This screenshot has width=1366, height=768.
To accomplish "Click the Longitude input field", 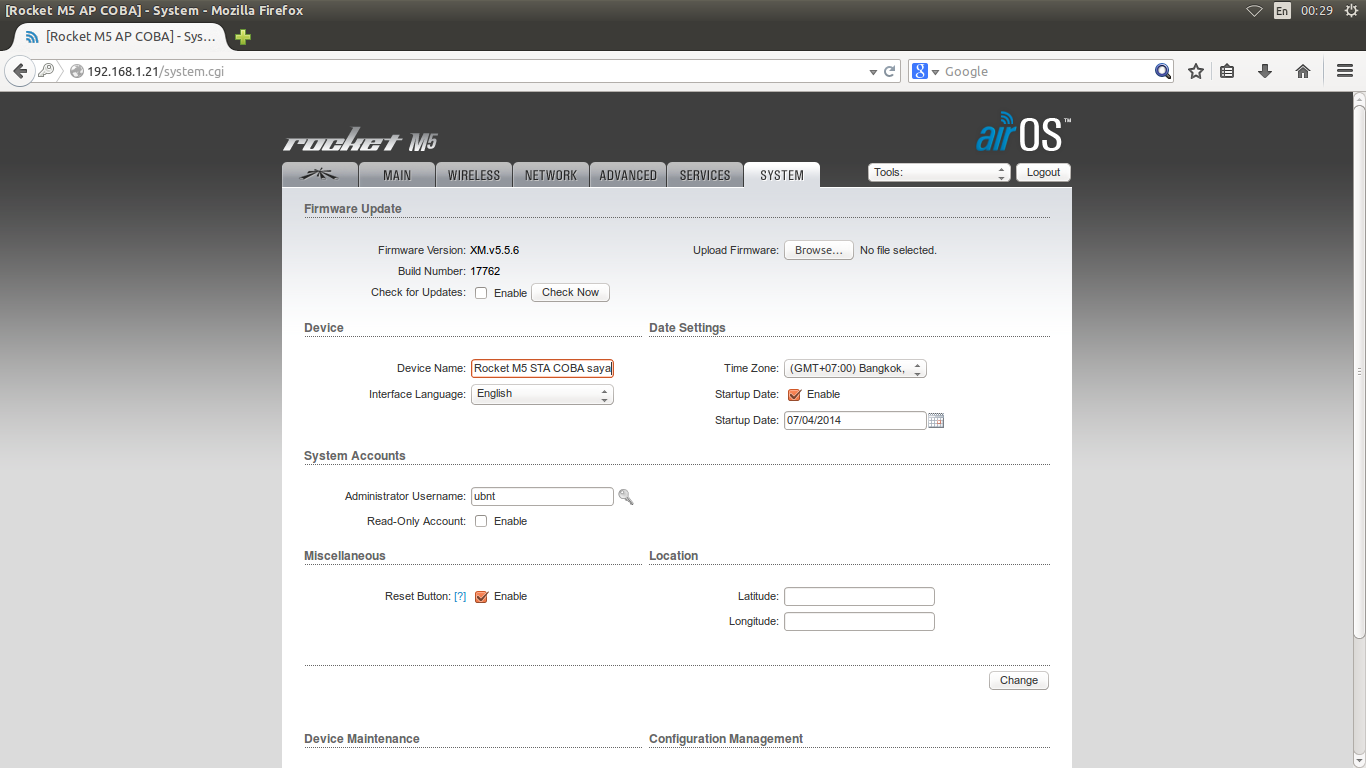I will click(859, 621).
